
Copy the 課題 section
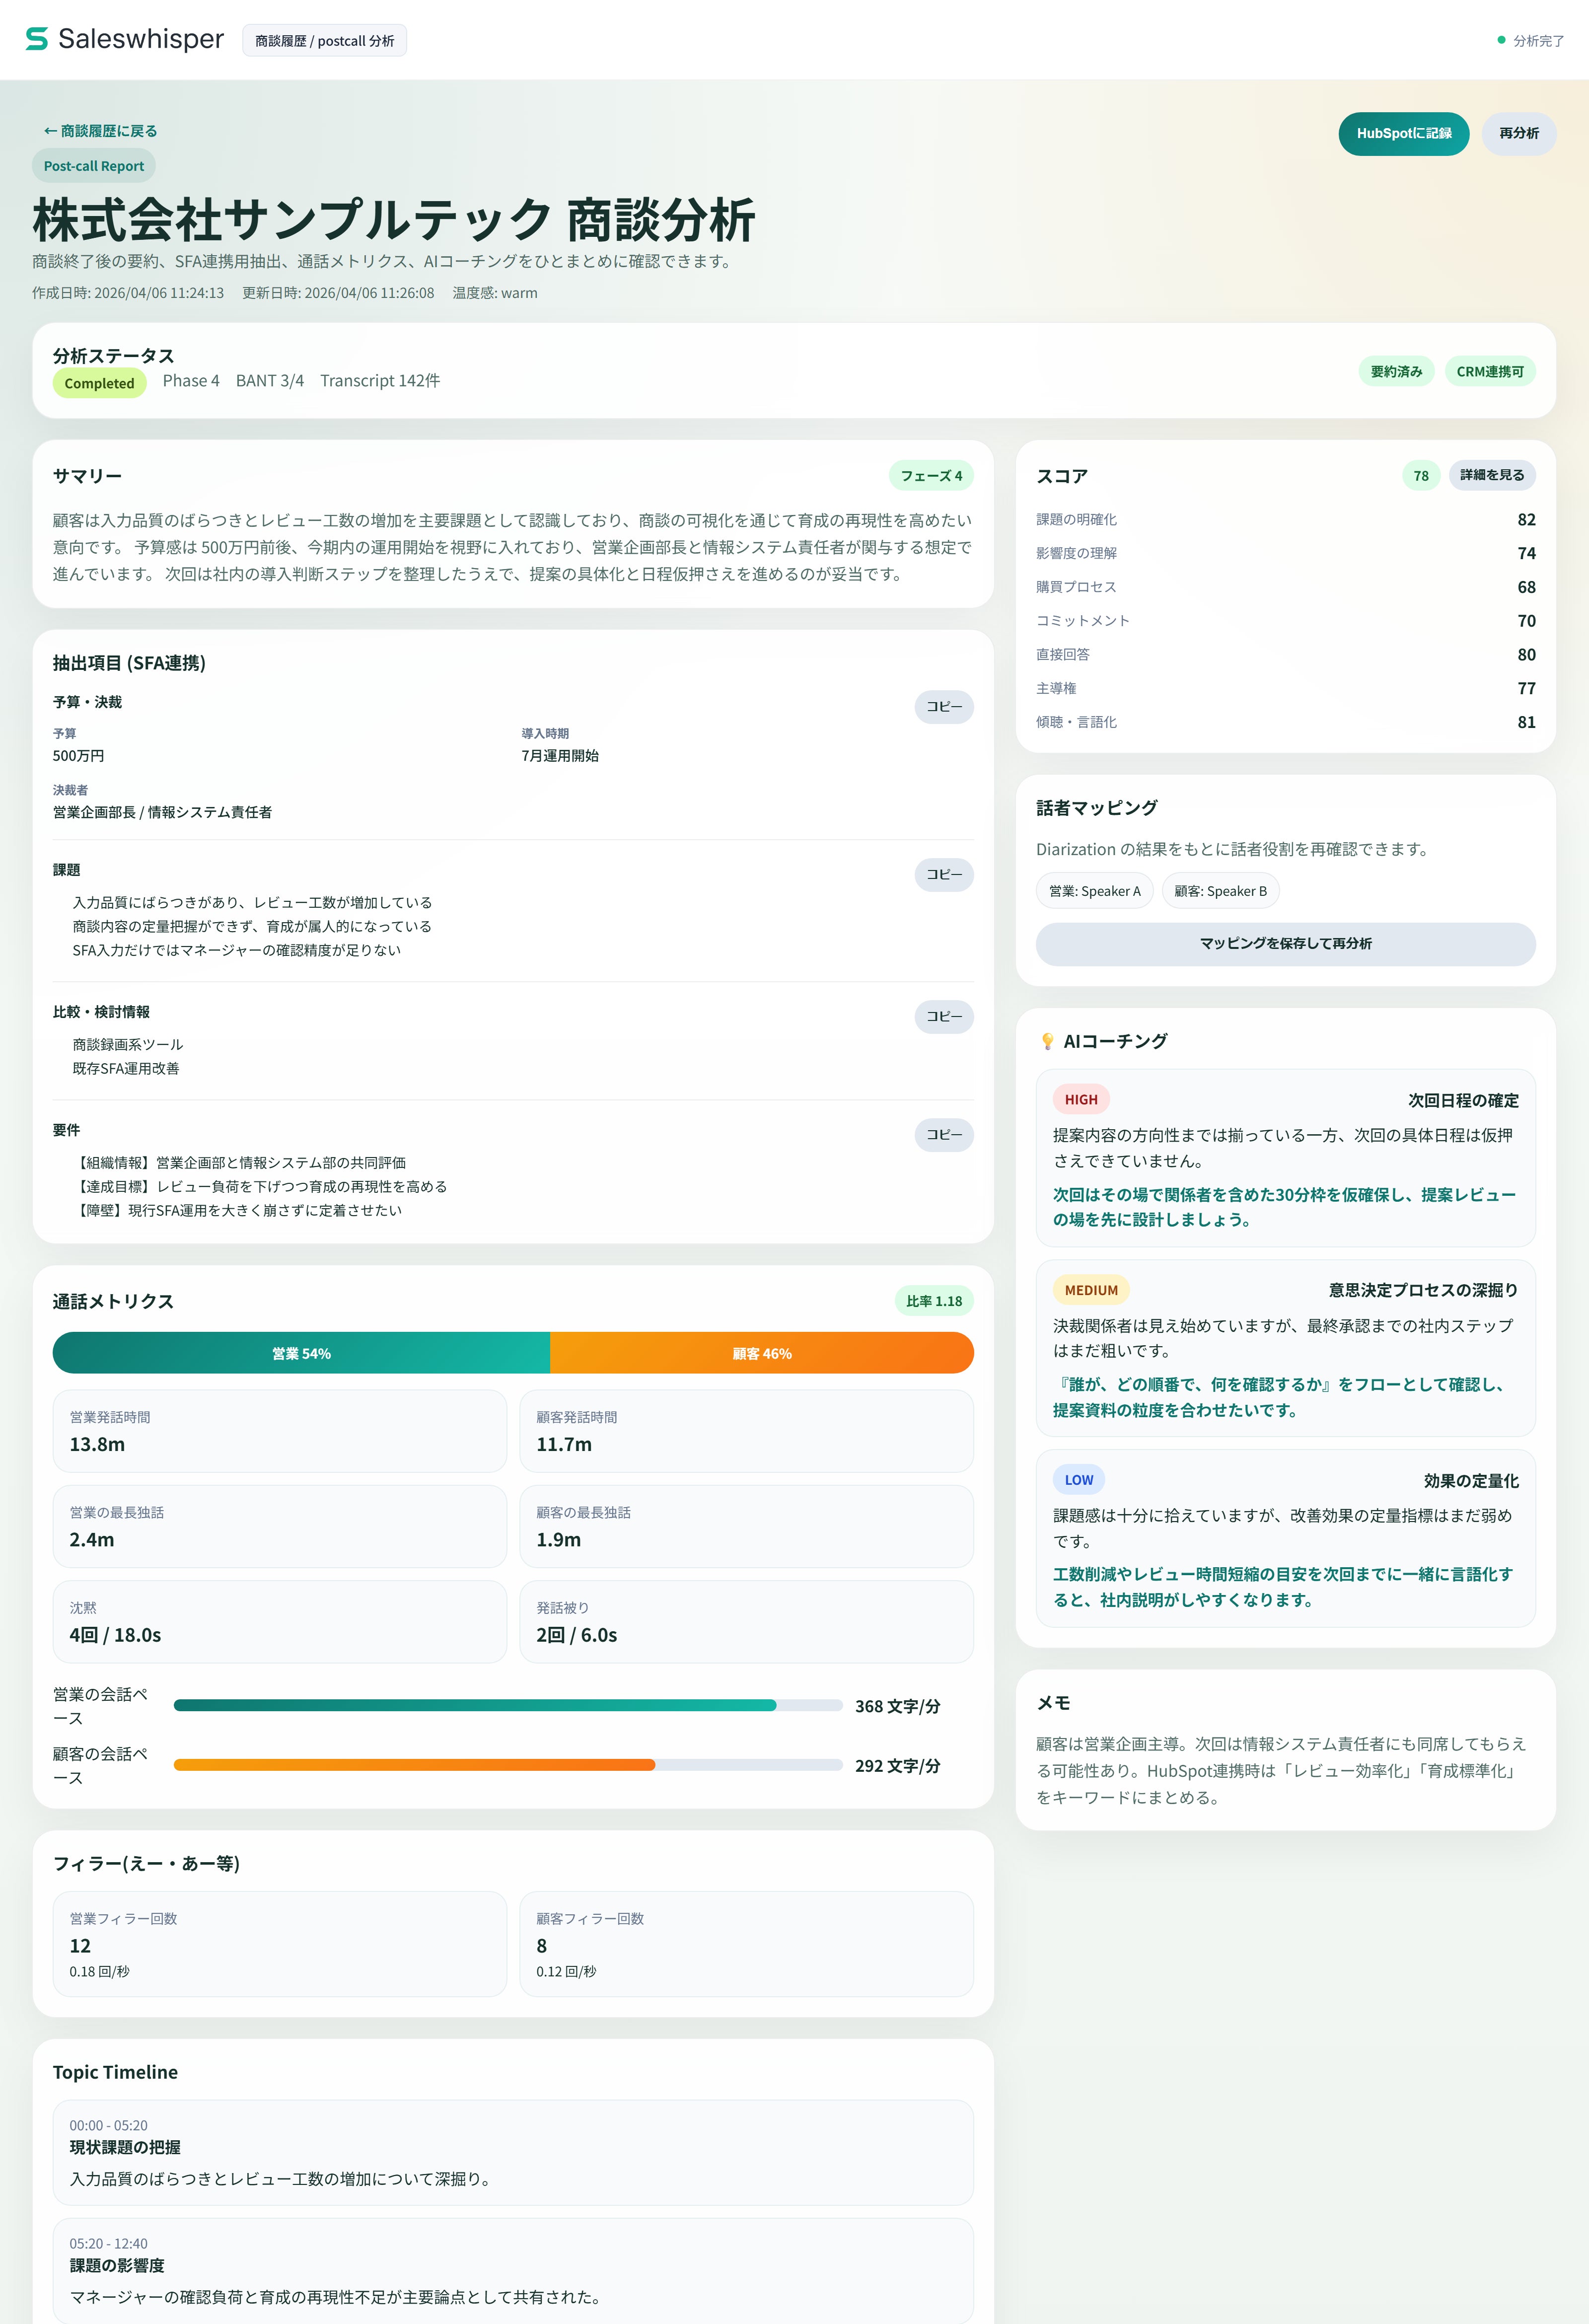pos(943,874)
